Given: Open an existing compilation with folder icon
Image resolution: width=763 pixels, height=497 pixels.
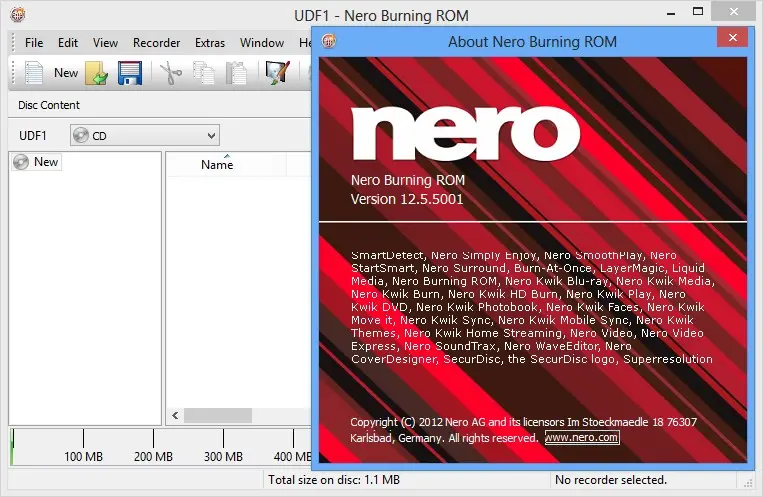Looking at the screenshot, I should point(96,73).
